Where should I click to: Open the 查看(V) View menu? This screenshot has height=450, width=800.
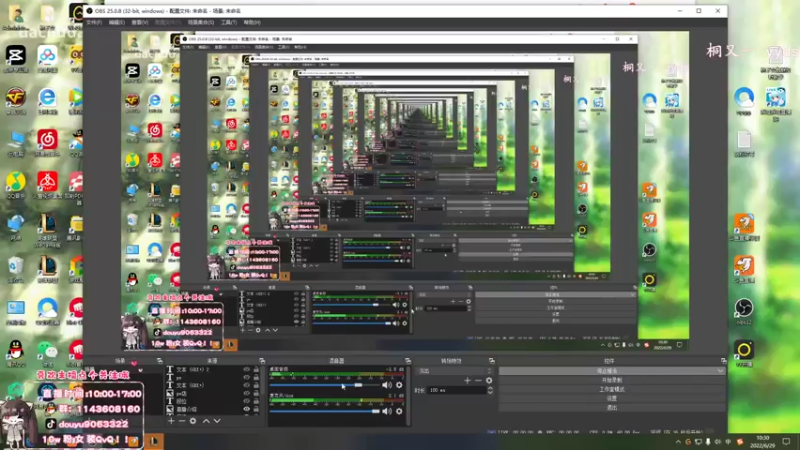coord(140,22)
